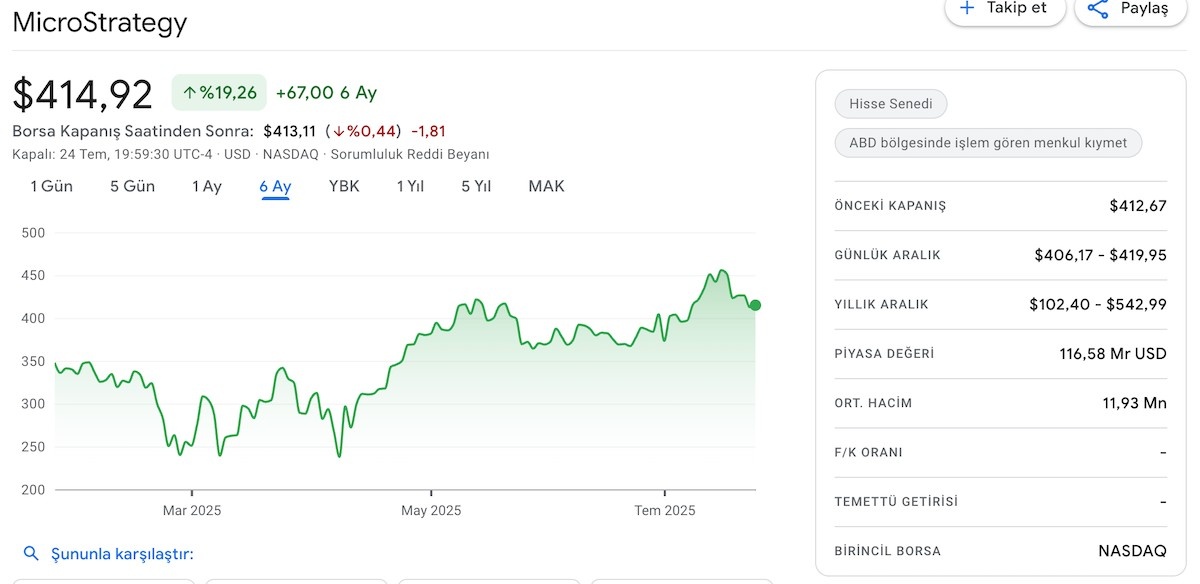Click the Tem 2025 axis label
This screenshot has width=1200, height=584.
click(x=665, y=510)
